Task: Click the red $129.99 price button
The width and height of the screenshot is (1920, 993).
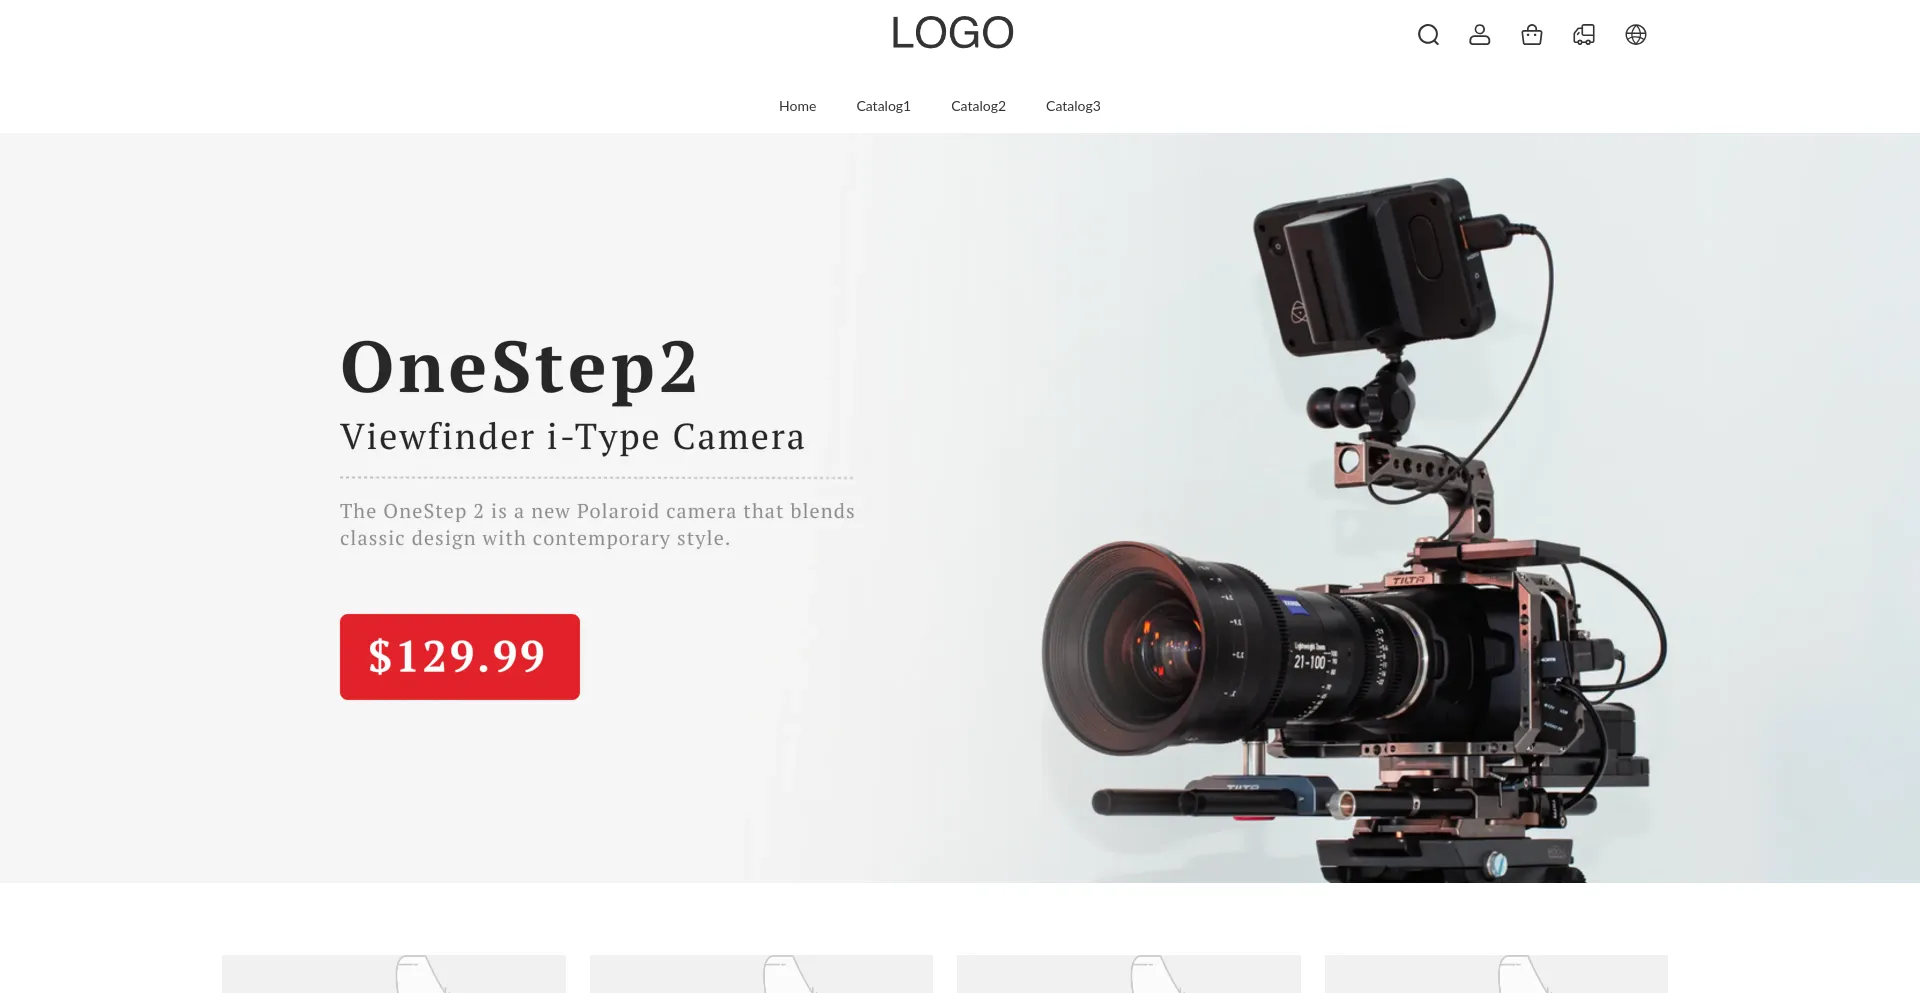Action: pos(460,657)
